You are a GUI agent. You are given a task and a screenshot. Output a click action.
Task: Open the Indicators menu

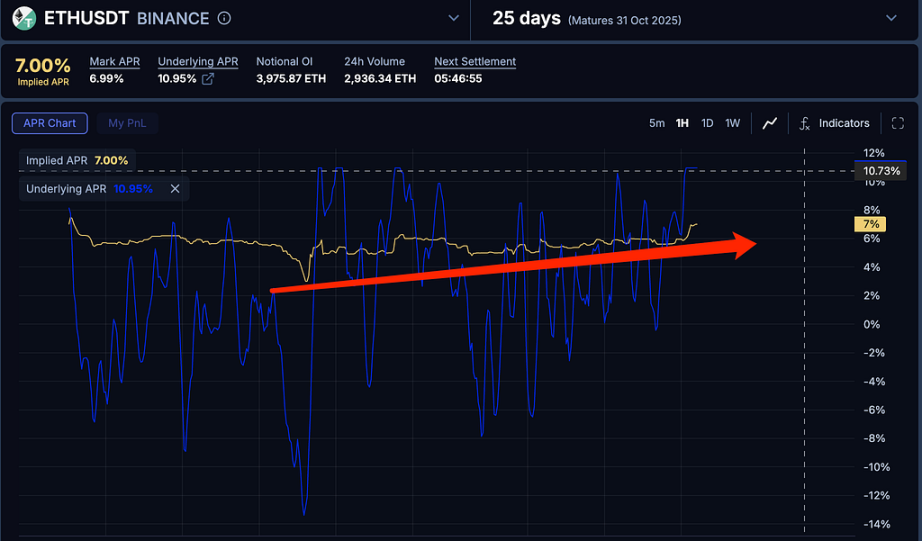click(x=843, y=123)
